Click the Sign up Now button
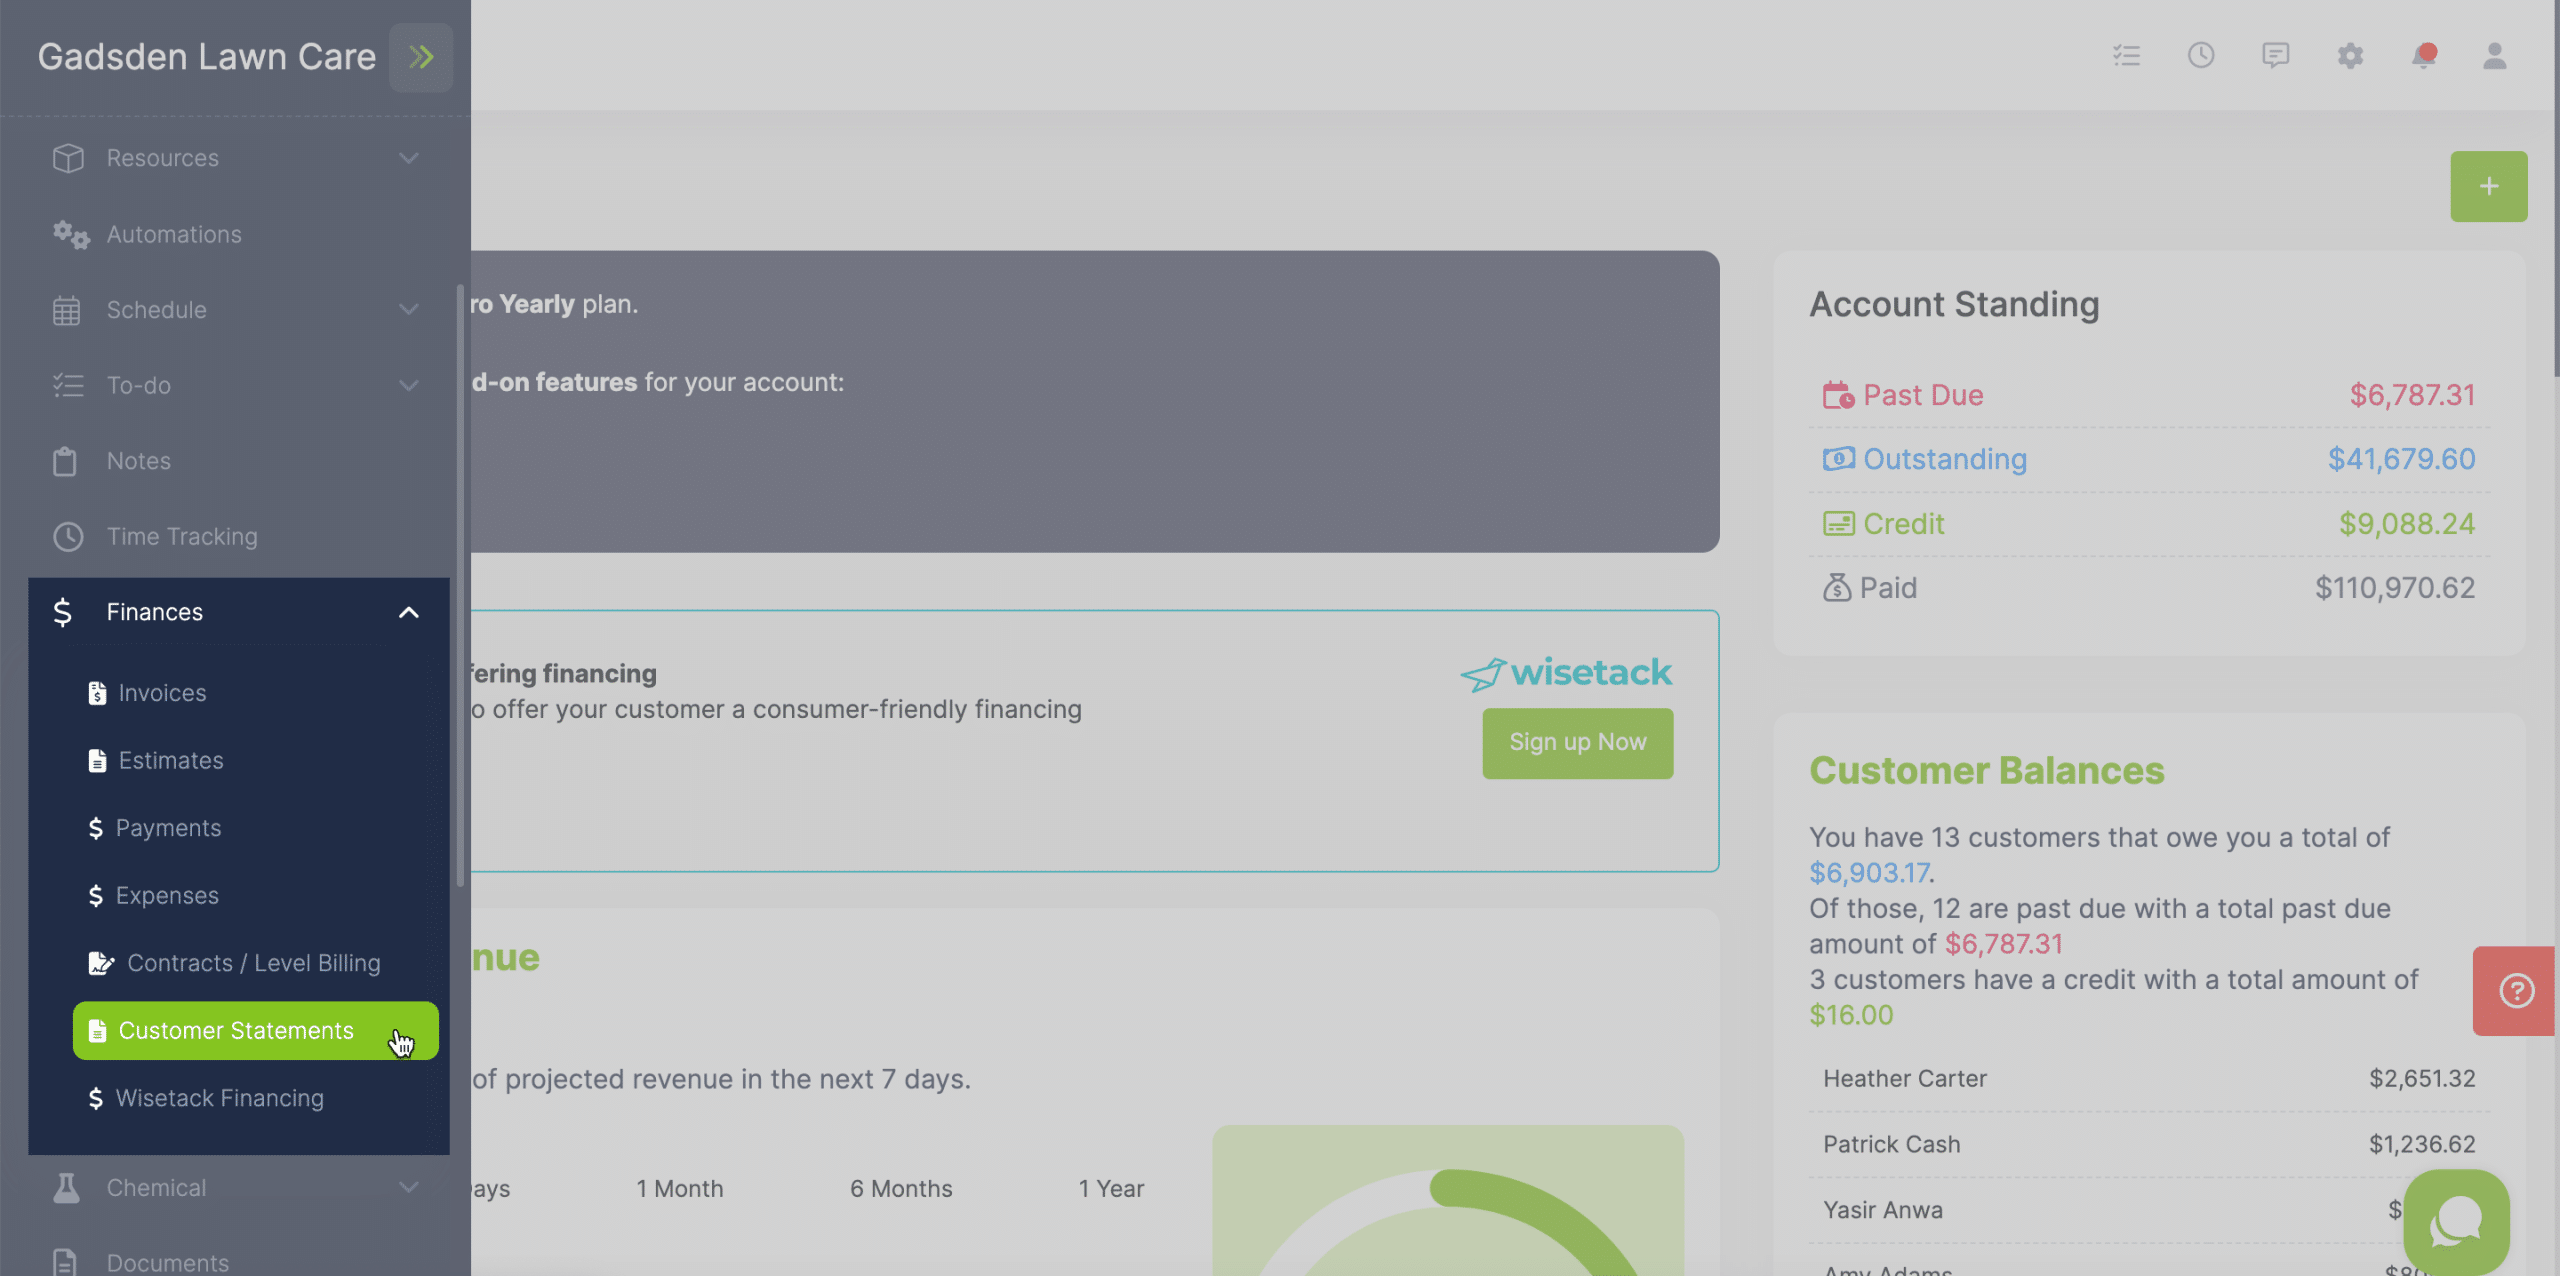The width and height of the screenshot is (2560, 1276). (x=1577, y=743)
